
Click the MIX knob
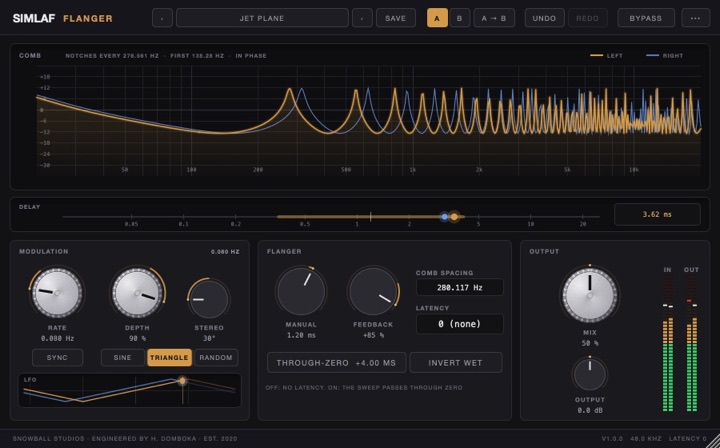(x=590, y=294)
